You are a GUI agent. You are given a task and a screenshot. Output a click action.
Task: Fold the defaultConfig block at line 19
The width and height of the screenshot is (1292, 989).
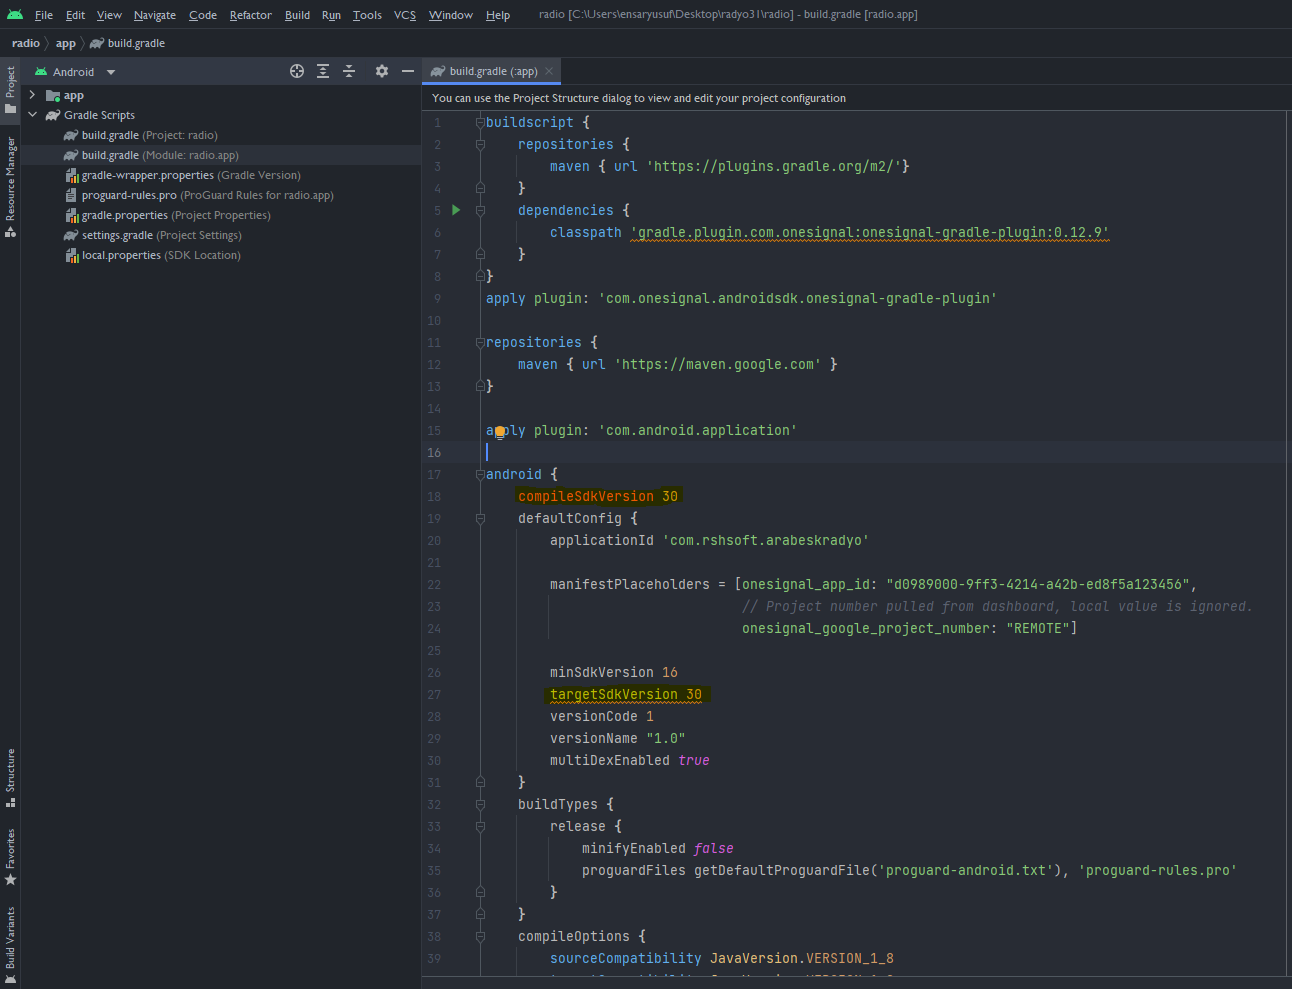[x=480, y=518]
